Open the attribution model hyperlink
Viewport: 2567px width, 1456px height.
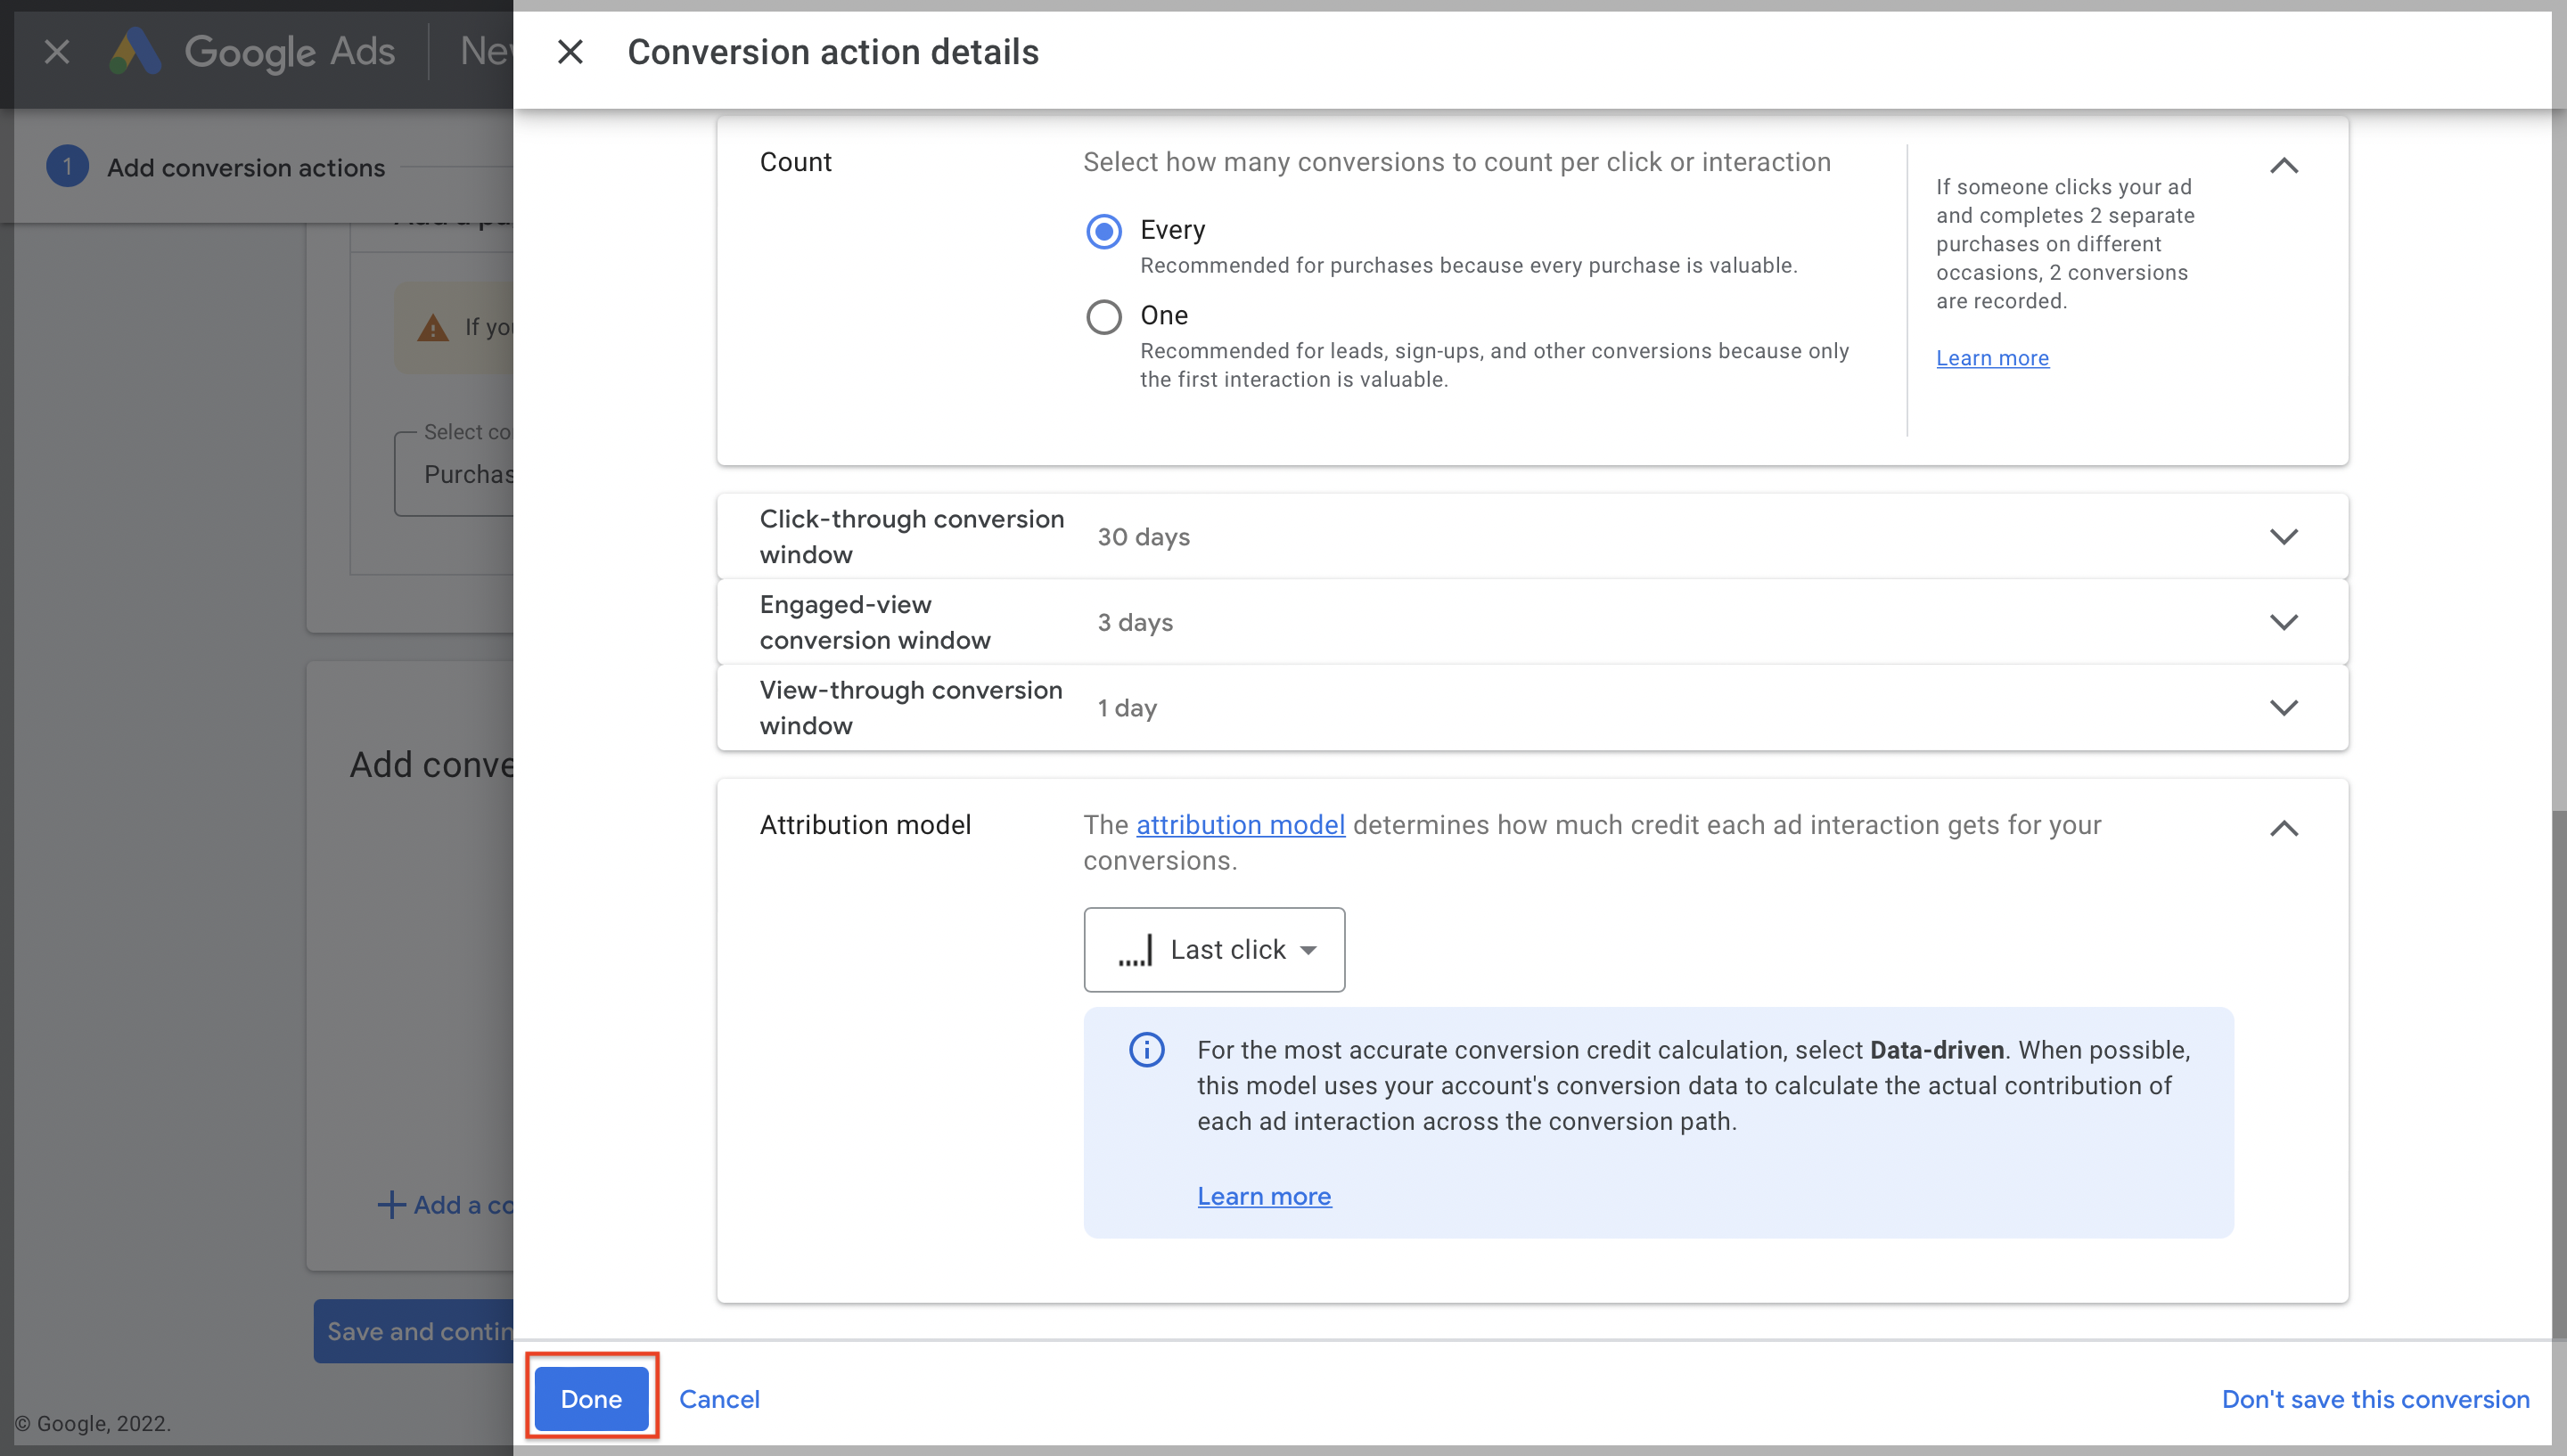1240,825
